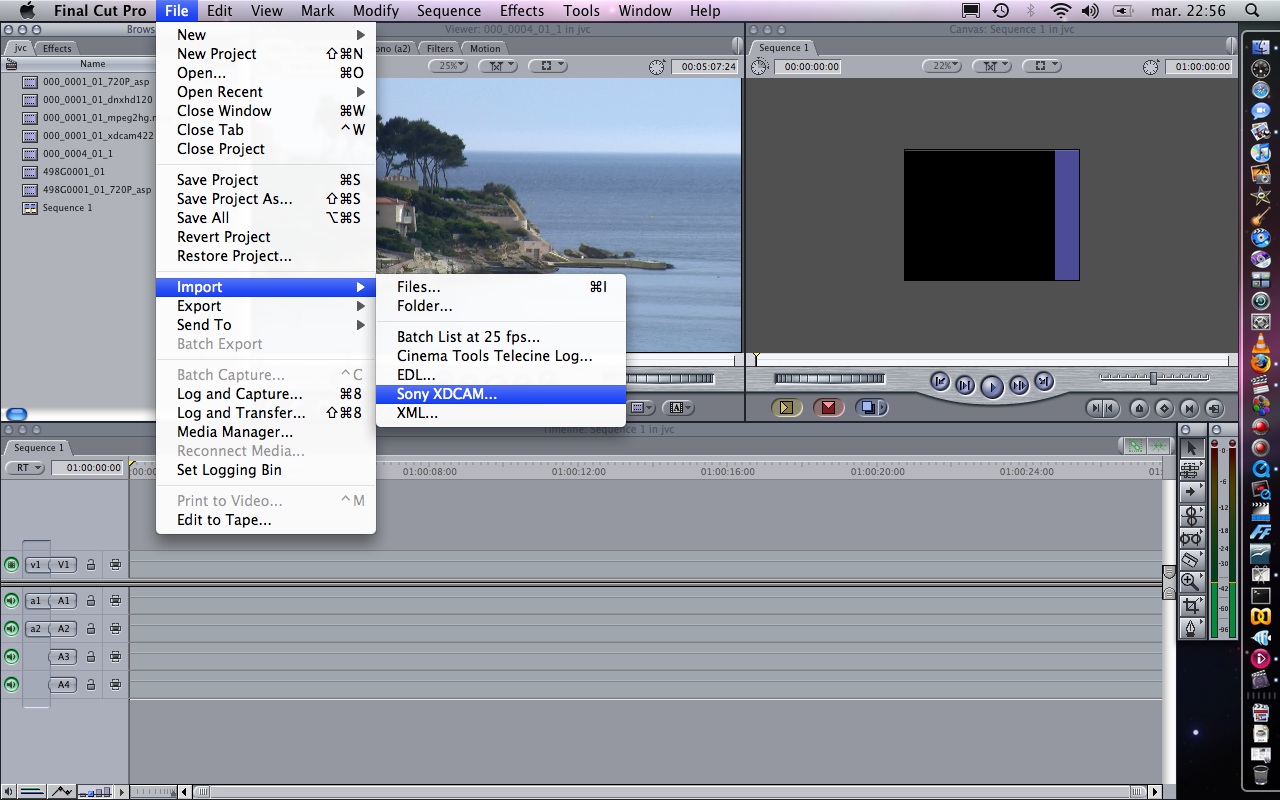Select the Roll edit tool
The width and height of the screenshot is (1280, 800).
coord(1190,515)
